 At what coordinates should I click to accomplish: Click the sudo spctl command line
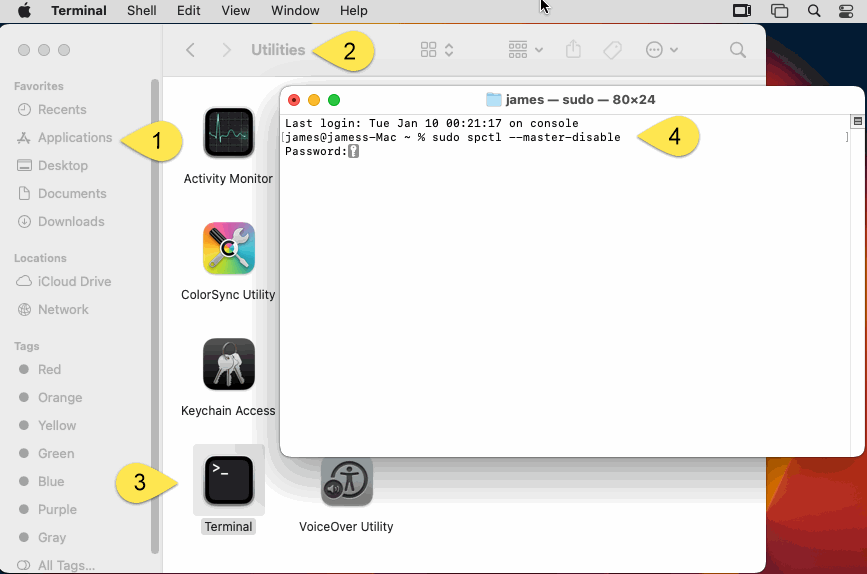526,137
